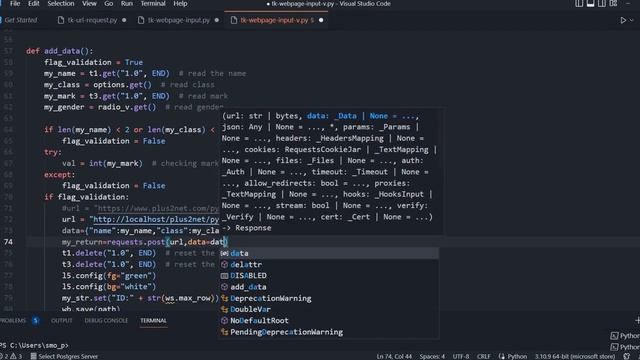This screenshot has width=640, height=360.
Task: Pick 'delattr' autocomplete suggestion
Action: point(329,264)
